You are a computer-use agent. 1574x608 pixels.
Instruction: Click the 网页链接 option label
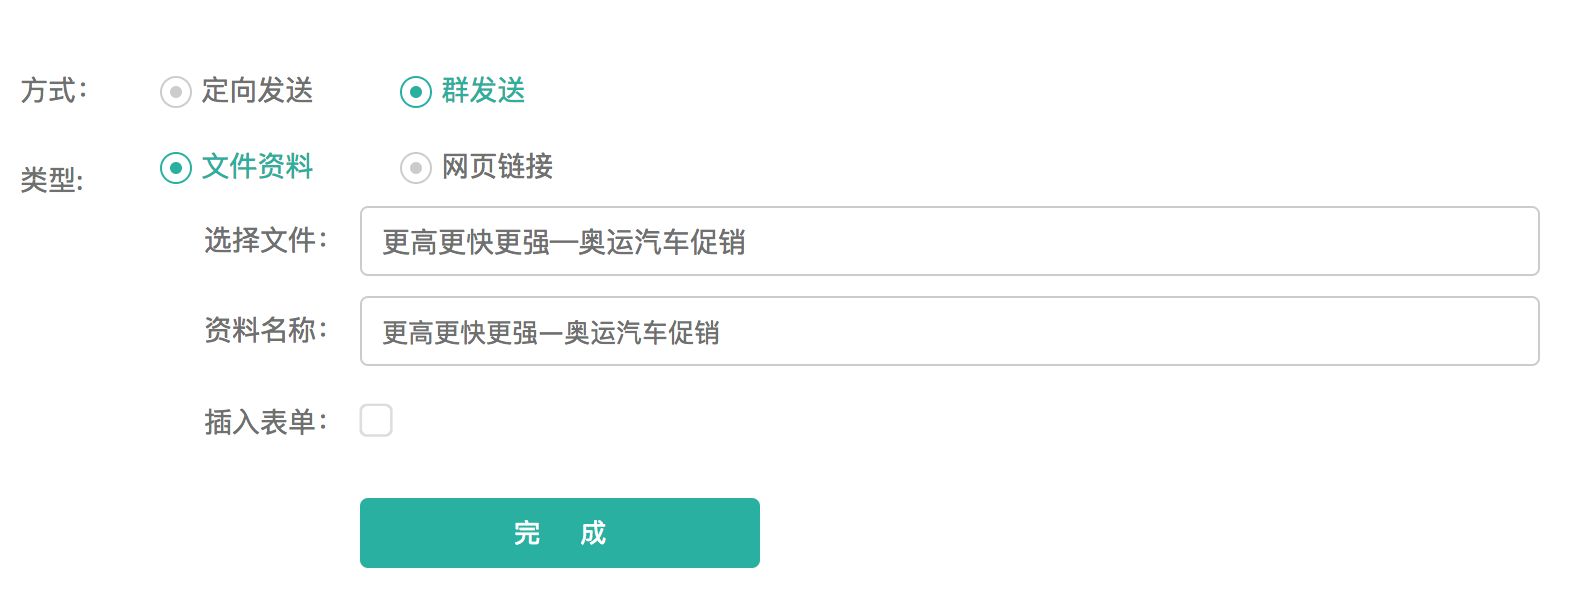point(497,167)
